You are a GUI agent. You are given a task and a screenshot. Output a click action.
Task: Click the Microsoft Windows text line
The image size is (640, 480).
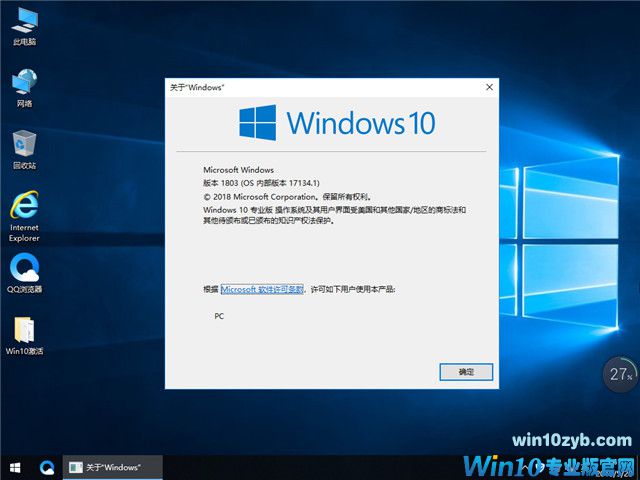coord(238,170)
